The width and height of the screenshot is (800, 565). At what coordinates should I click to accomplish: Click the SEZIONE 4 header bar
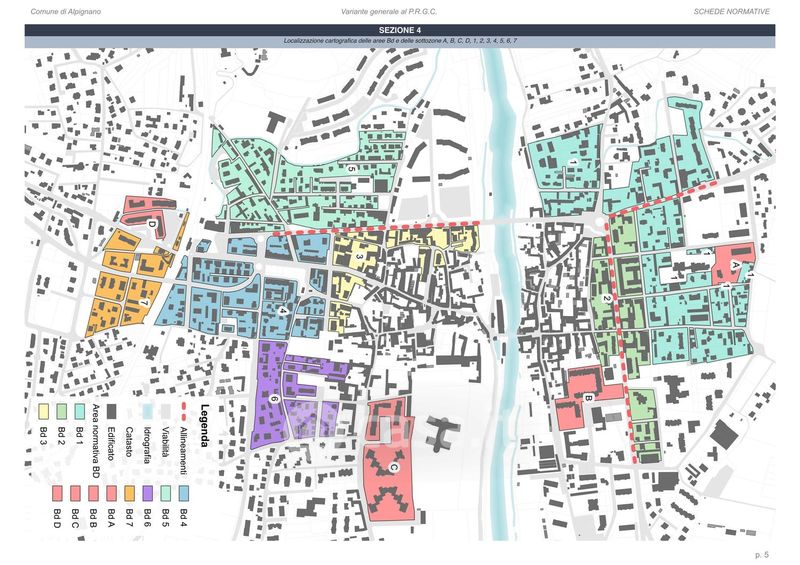click(x=400, y=31)
